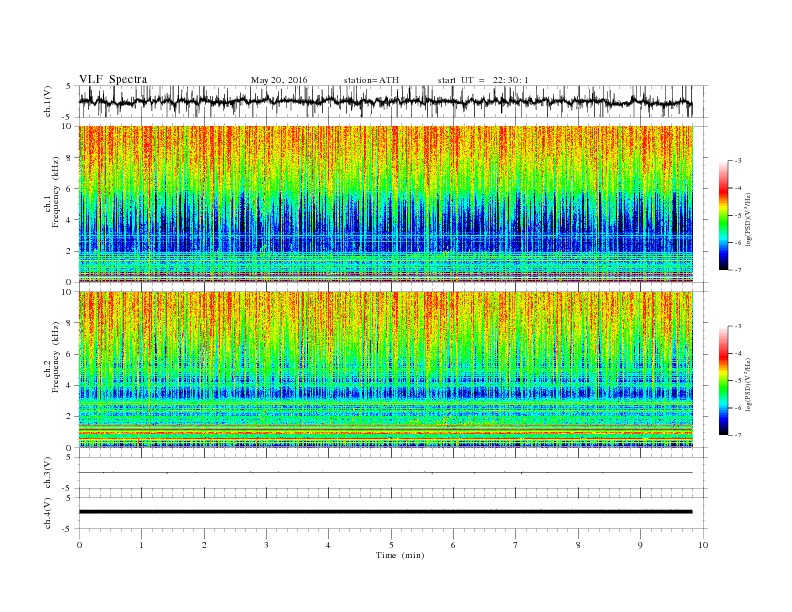The image size is (792, 612).
Task: Click the ch.2 PSD color scale bar
Action: click(x=724, y=381)
